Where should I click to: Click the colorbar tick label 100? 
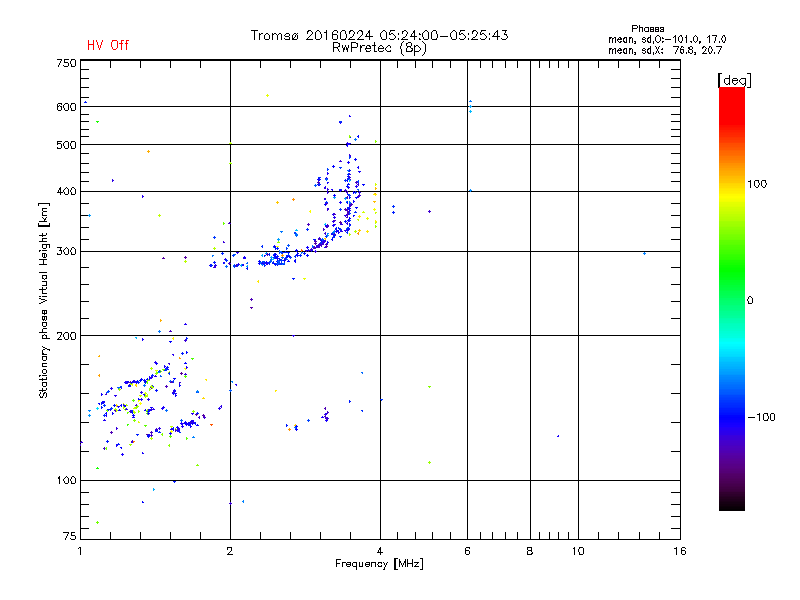click(757, 184)
